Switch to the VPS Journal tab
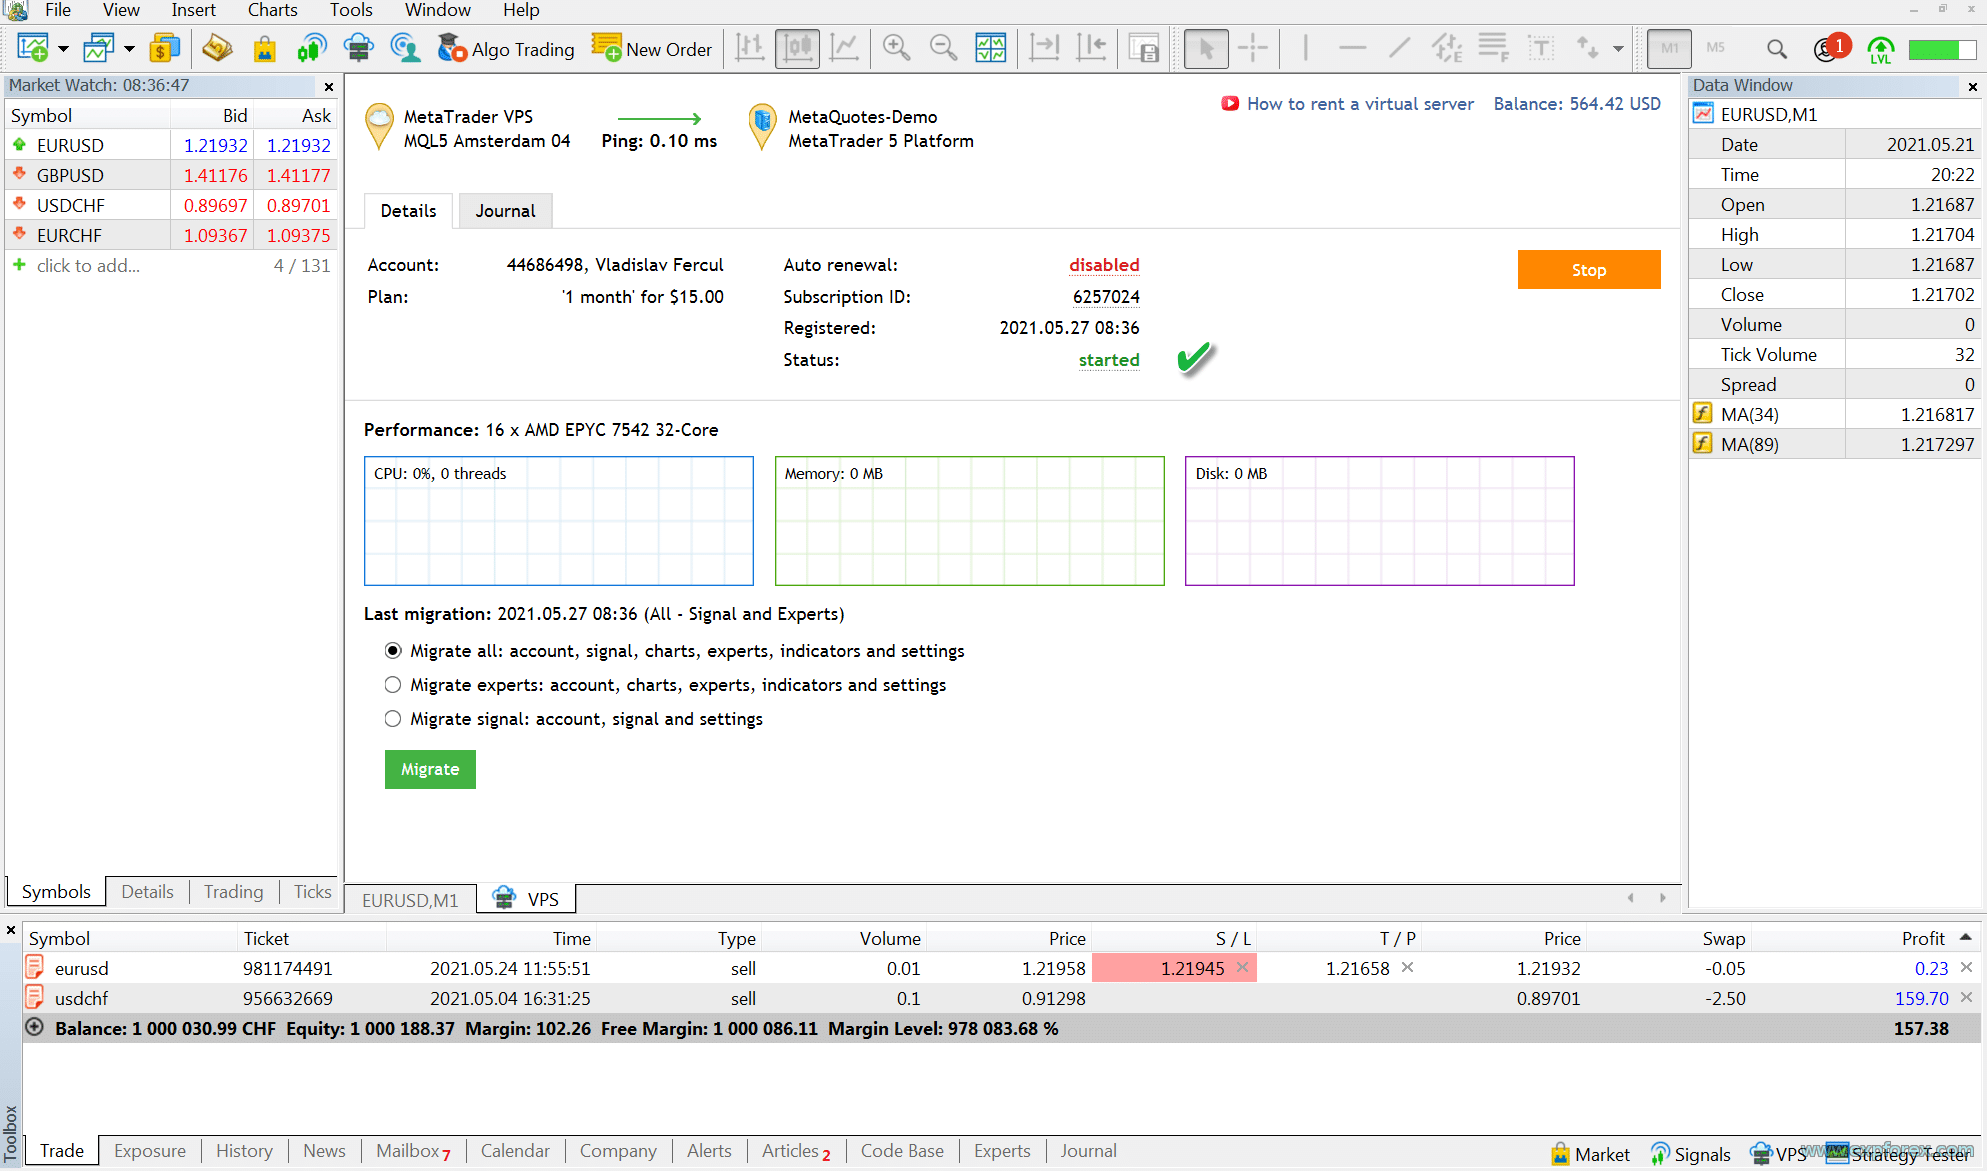 505,211
